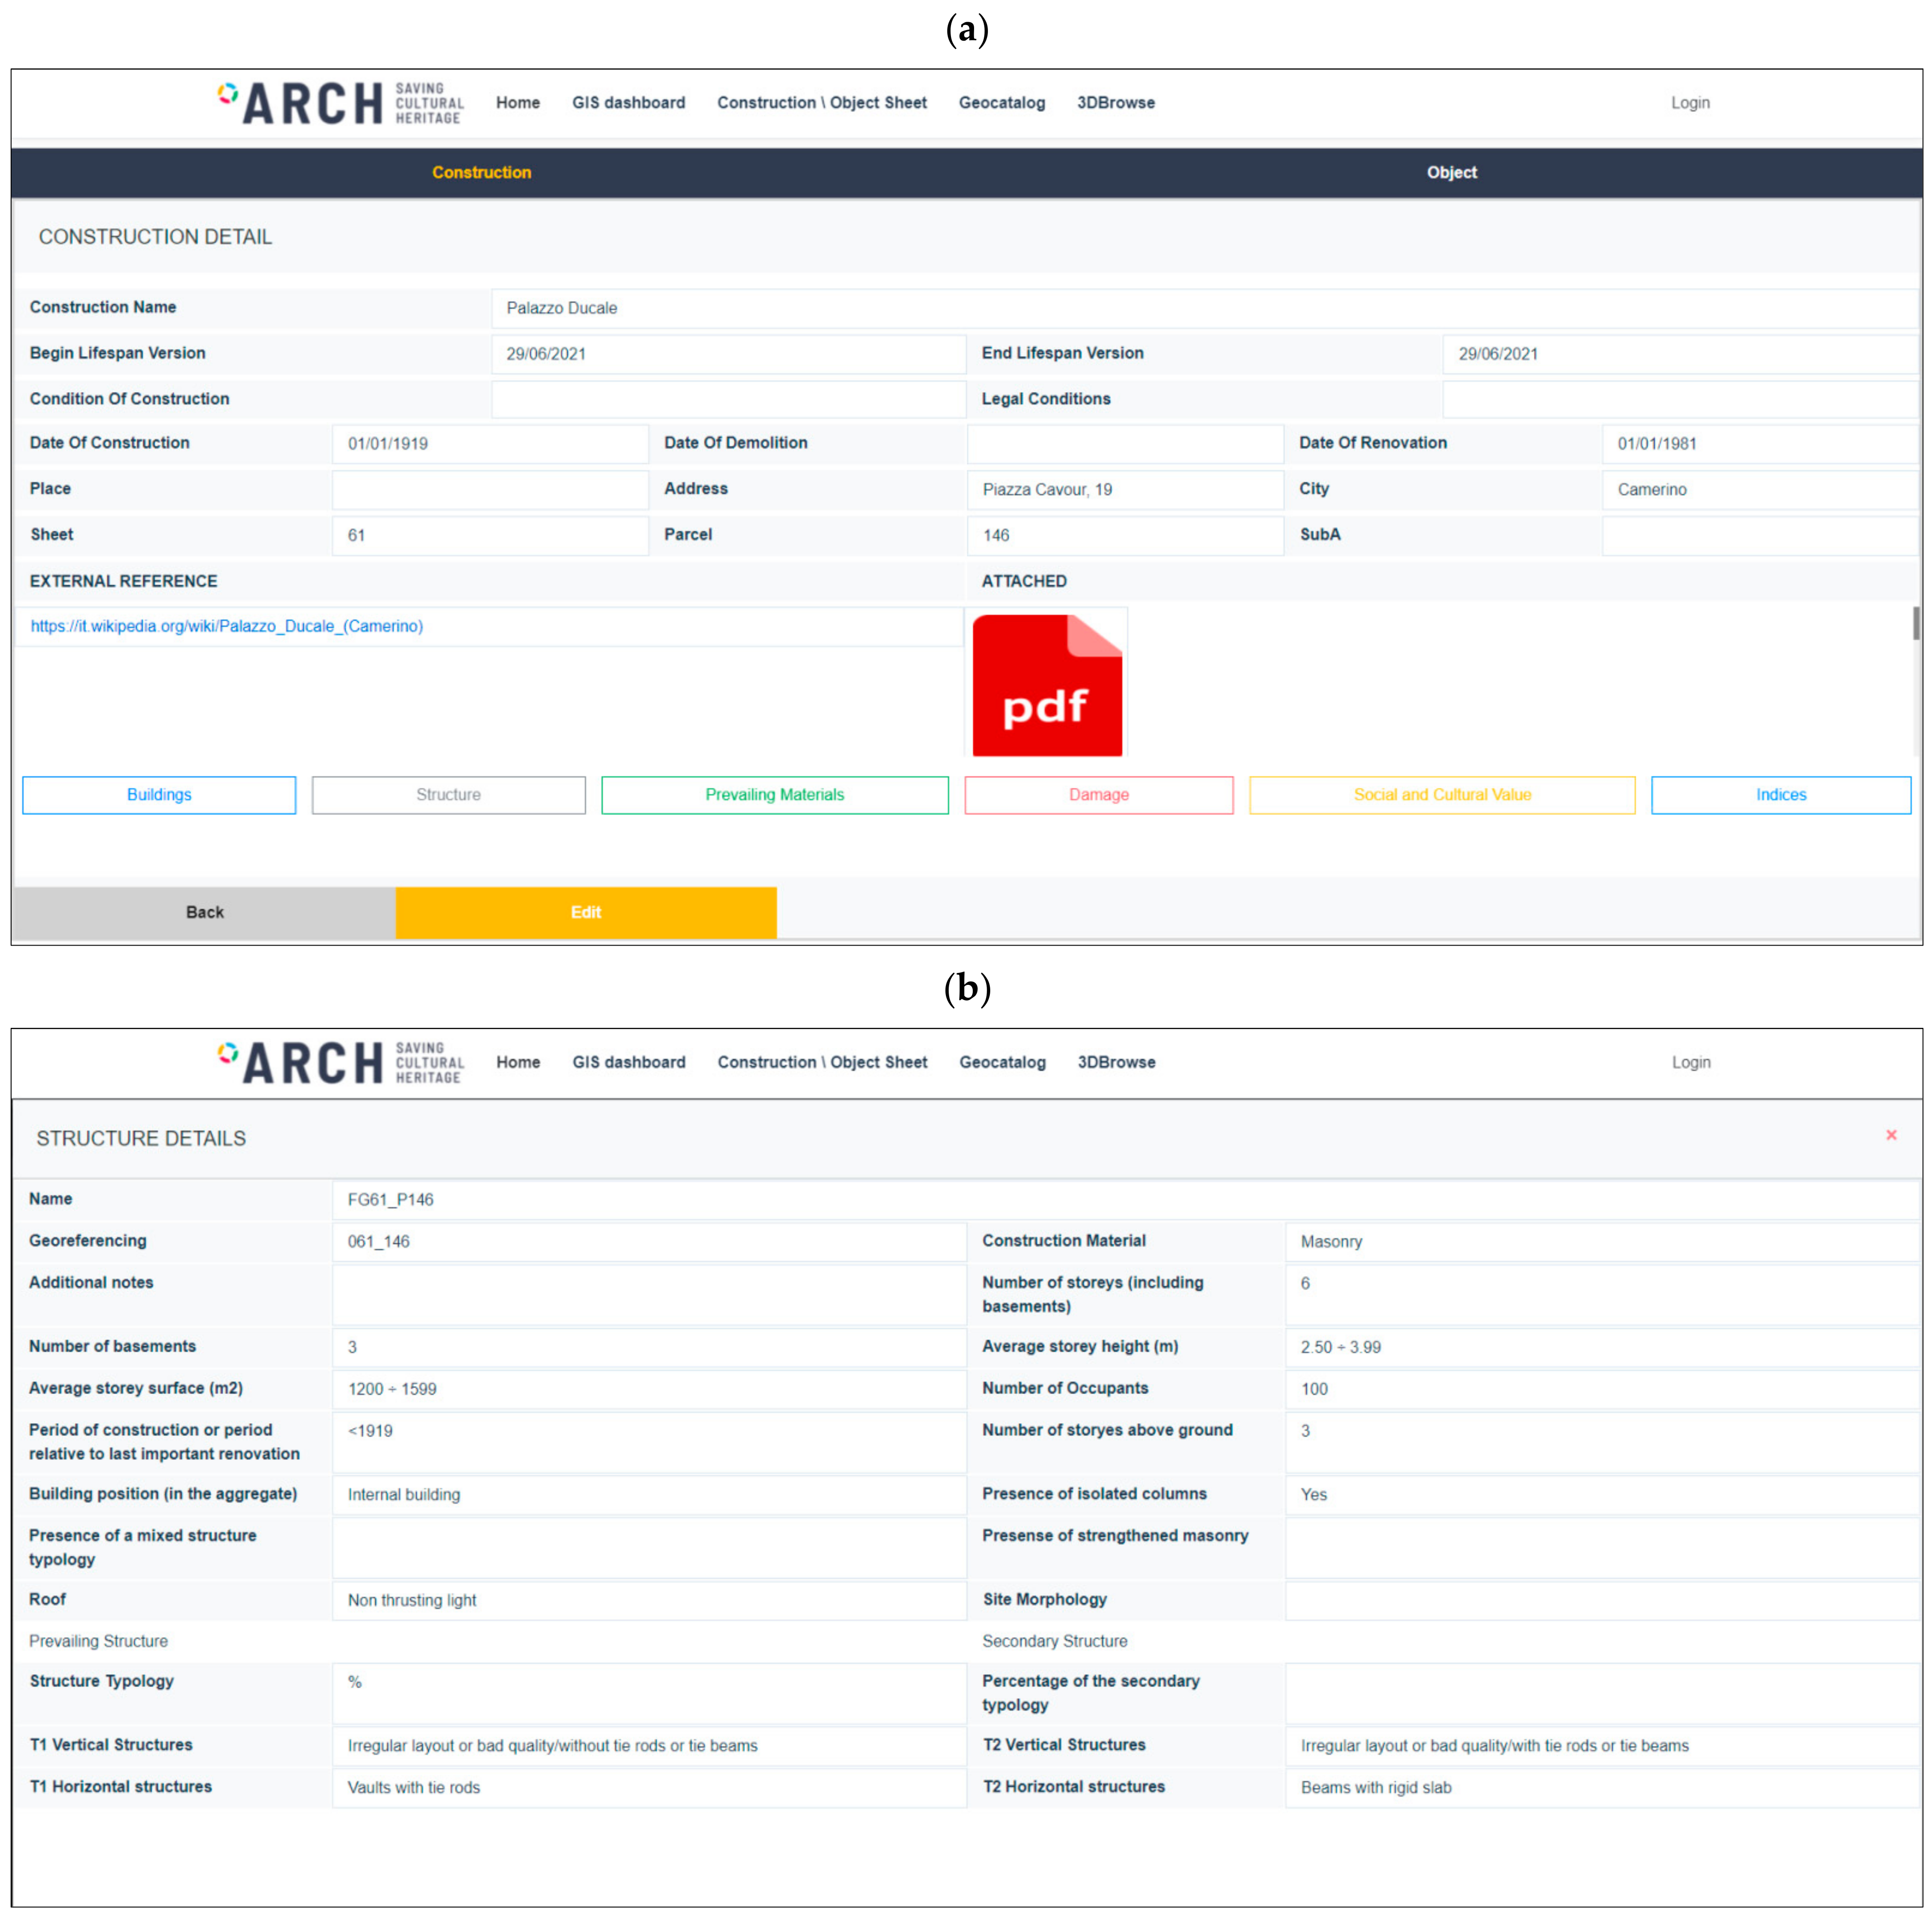Go to 3DBrowse in top navigation

point(1115,102)
